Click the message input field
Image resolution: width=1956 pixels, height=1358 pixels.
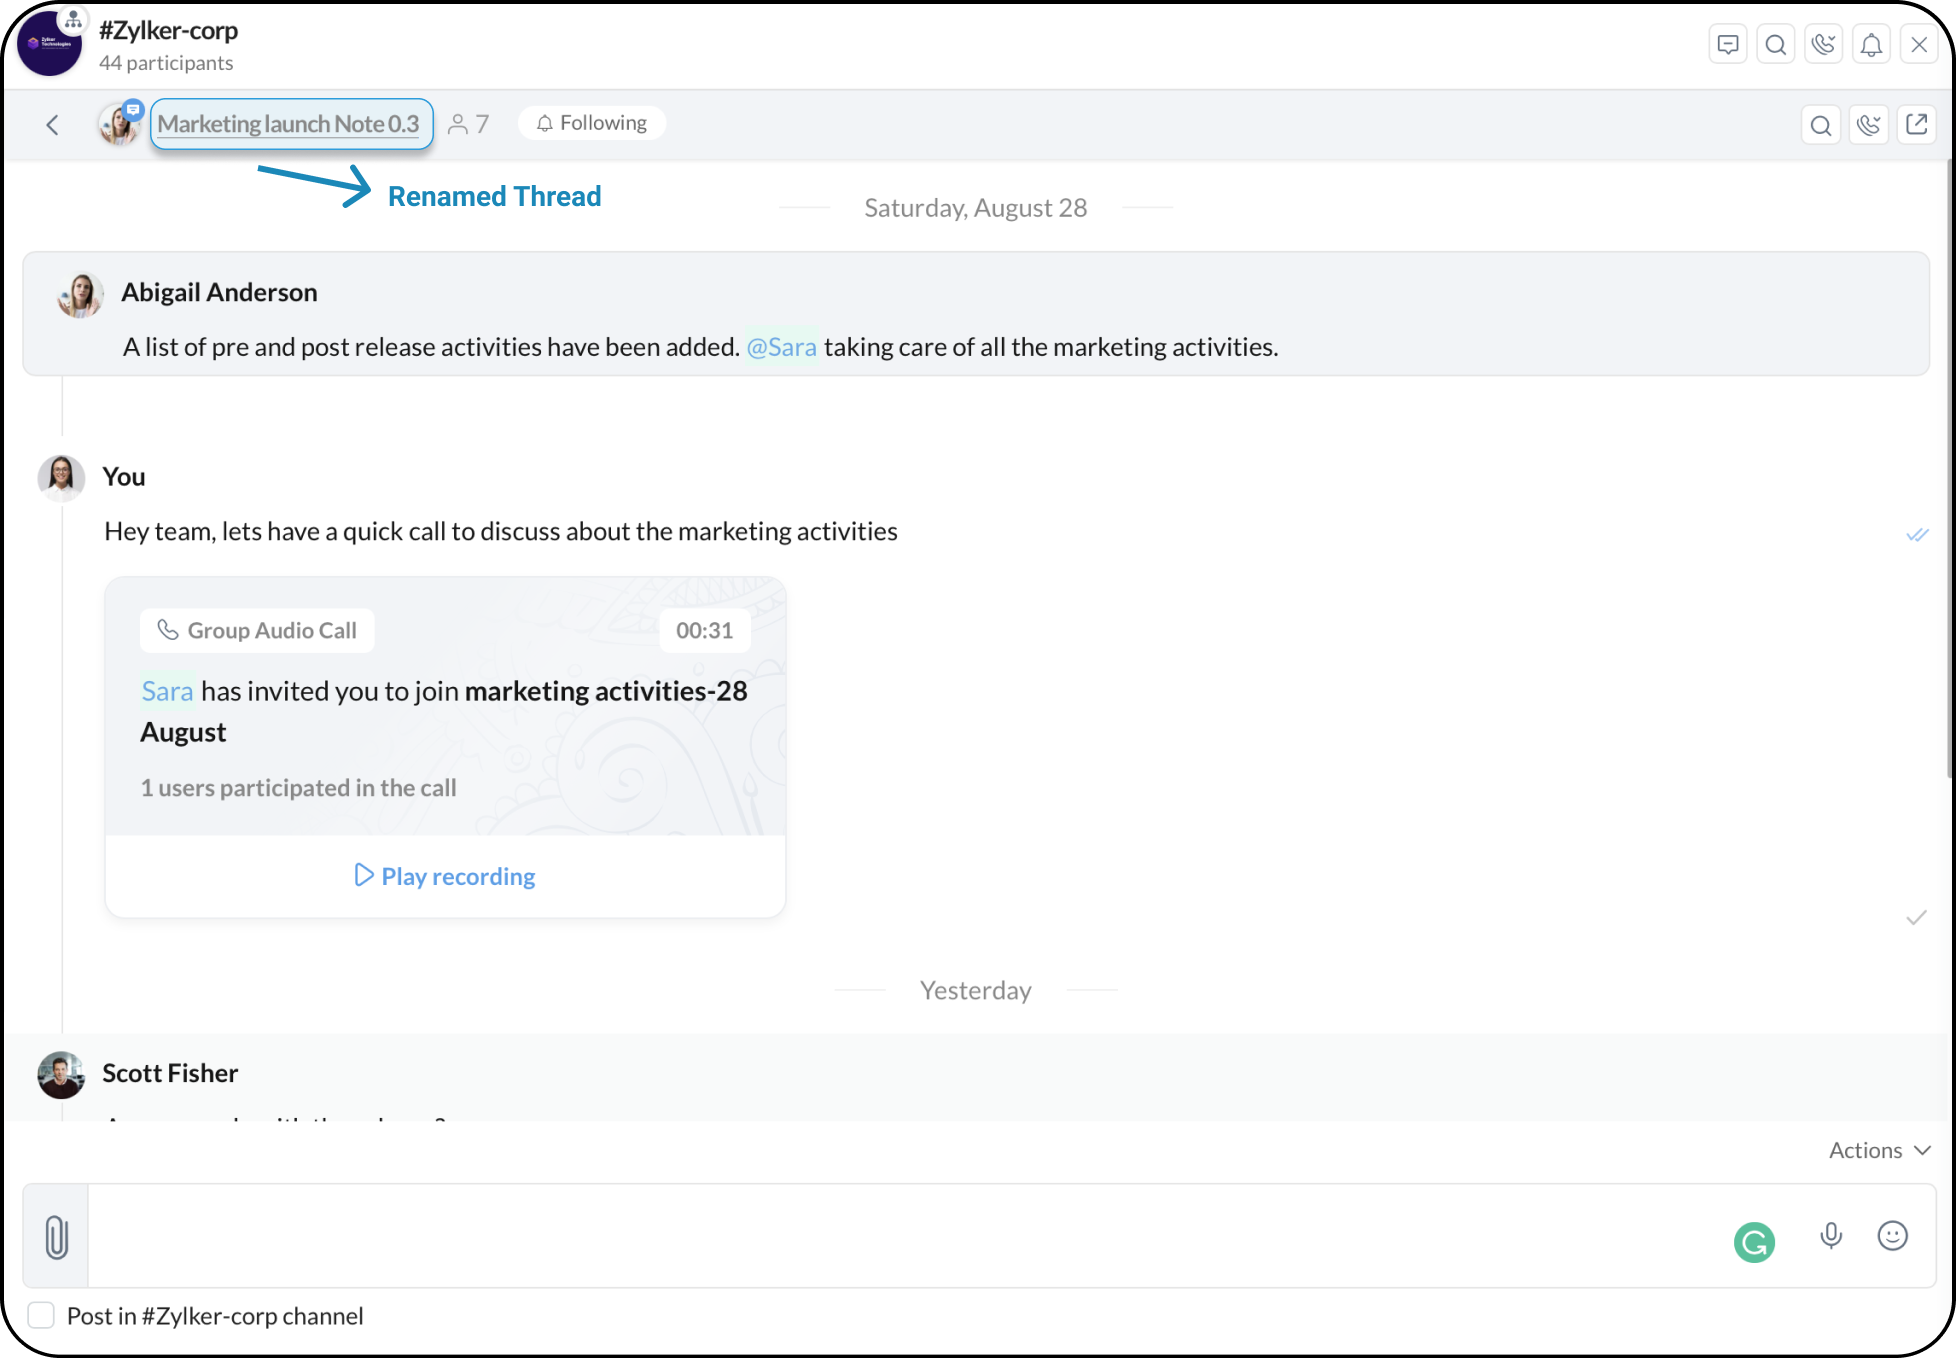(900, 1236)
